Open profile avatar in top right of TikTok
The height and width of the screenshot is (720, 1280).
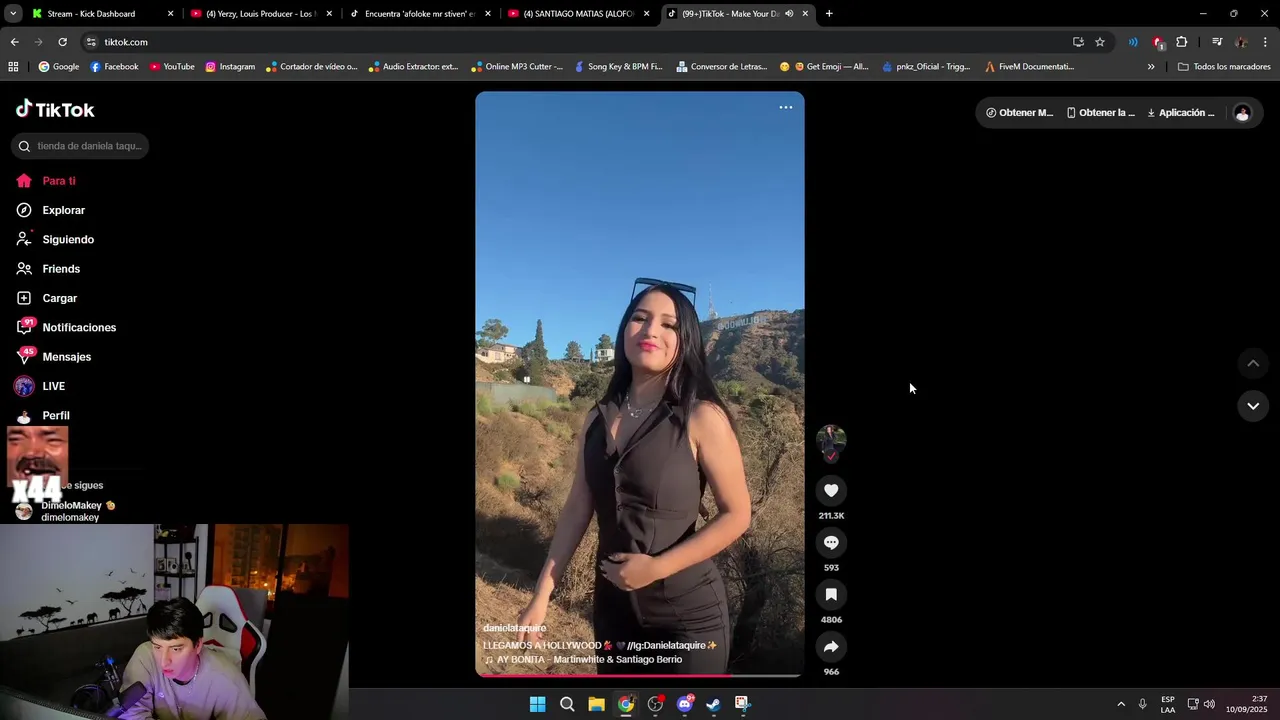1242,113
